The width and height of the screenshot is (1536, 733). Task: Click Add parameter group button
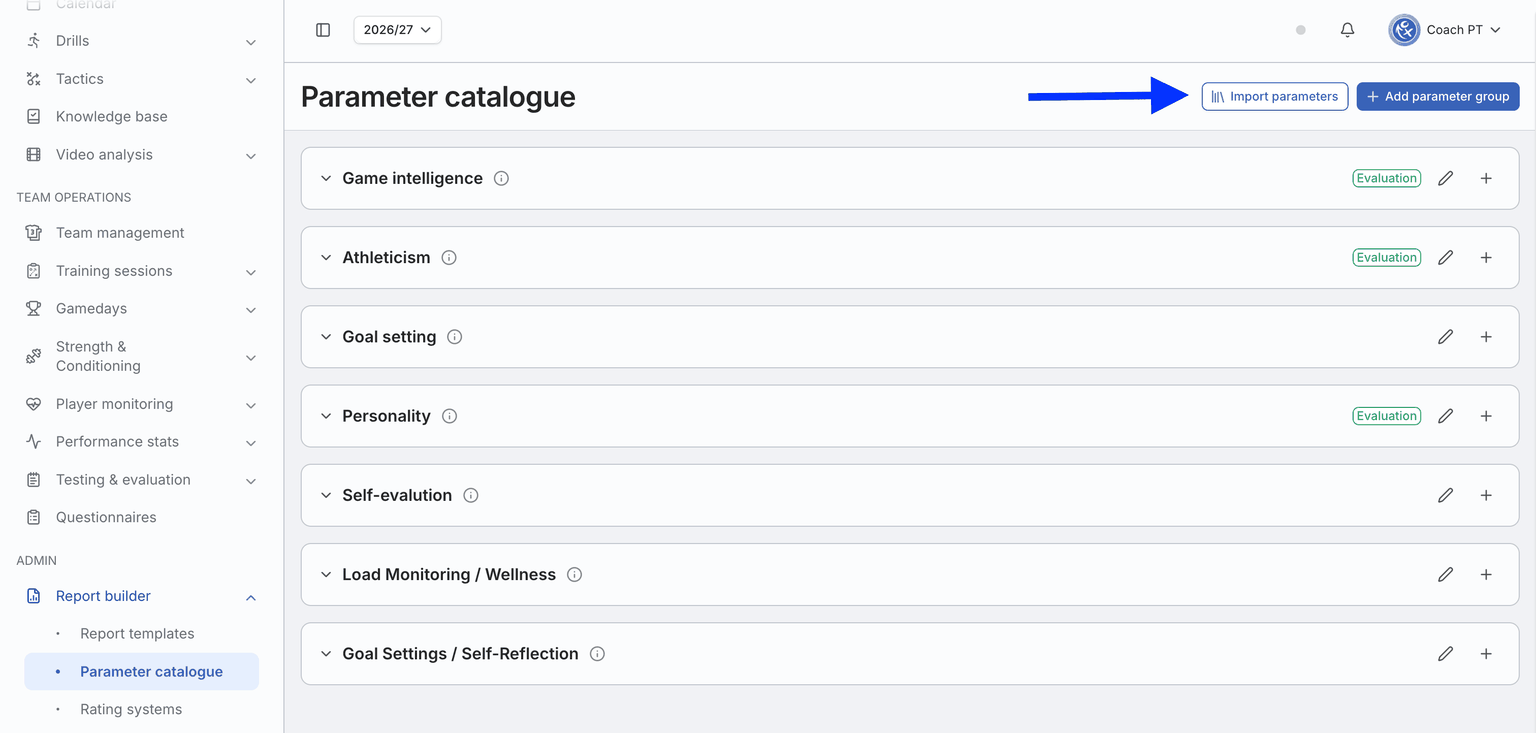1438,96
